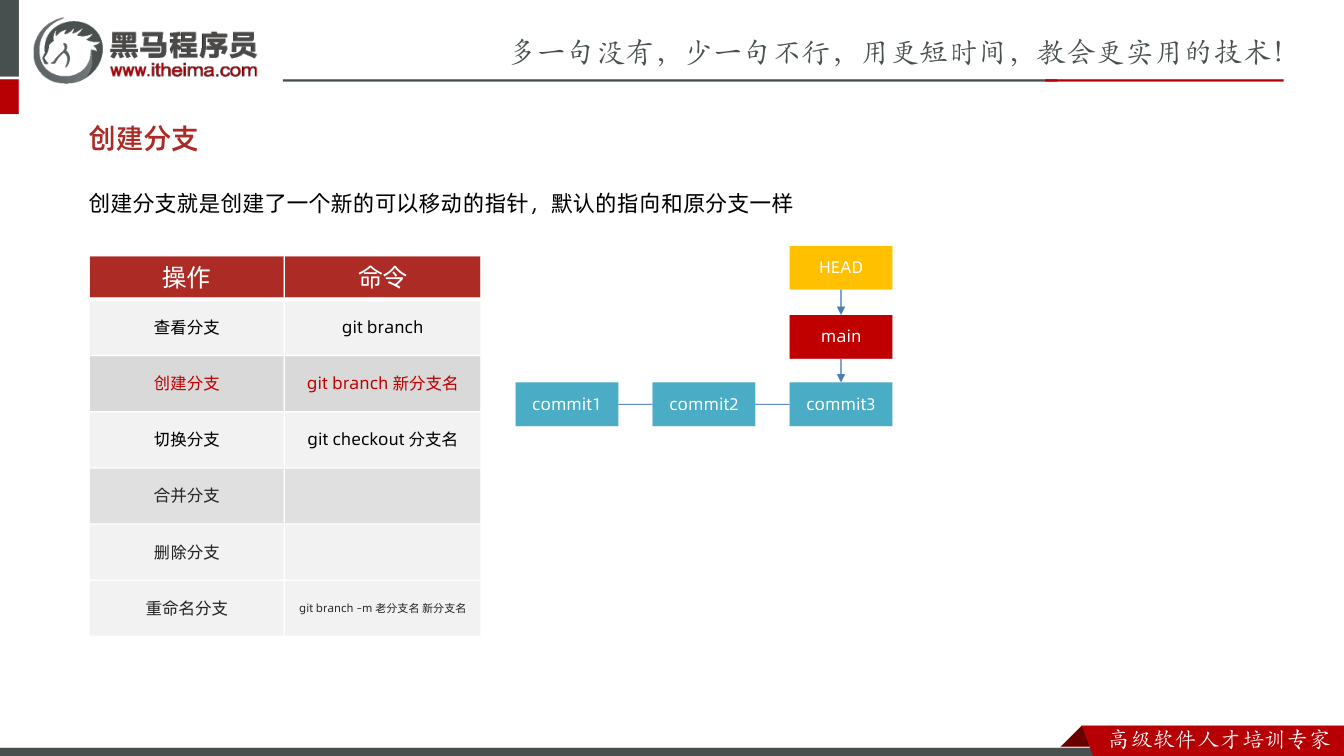
Task: Click the 操作 table header
Action: [x=186, y=277]
